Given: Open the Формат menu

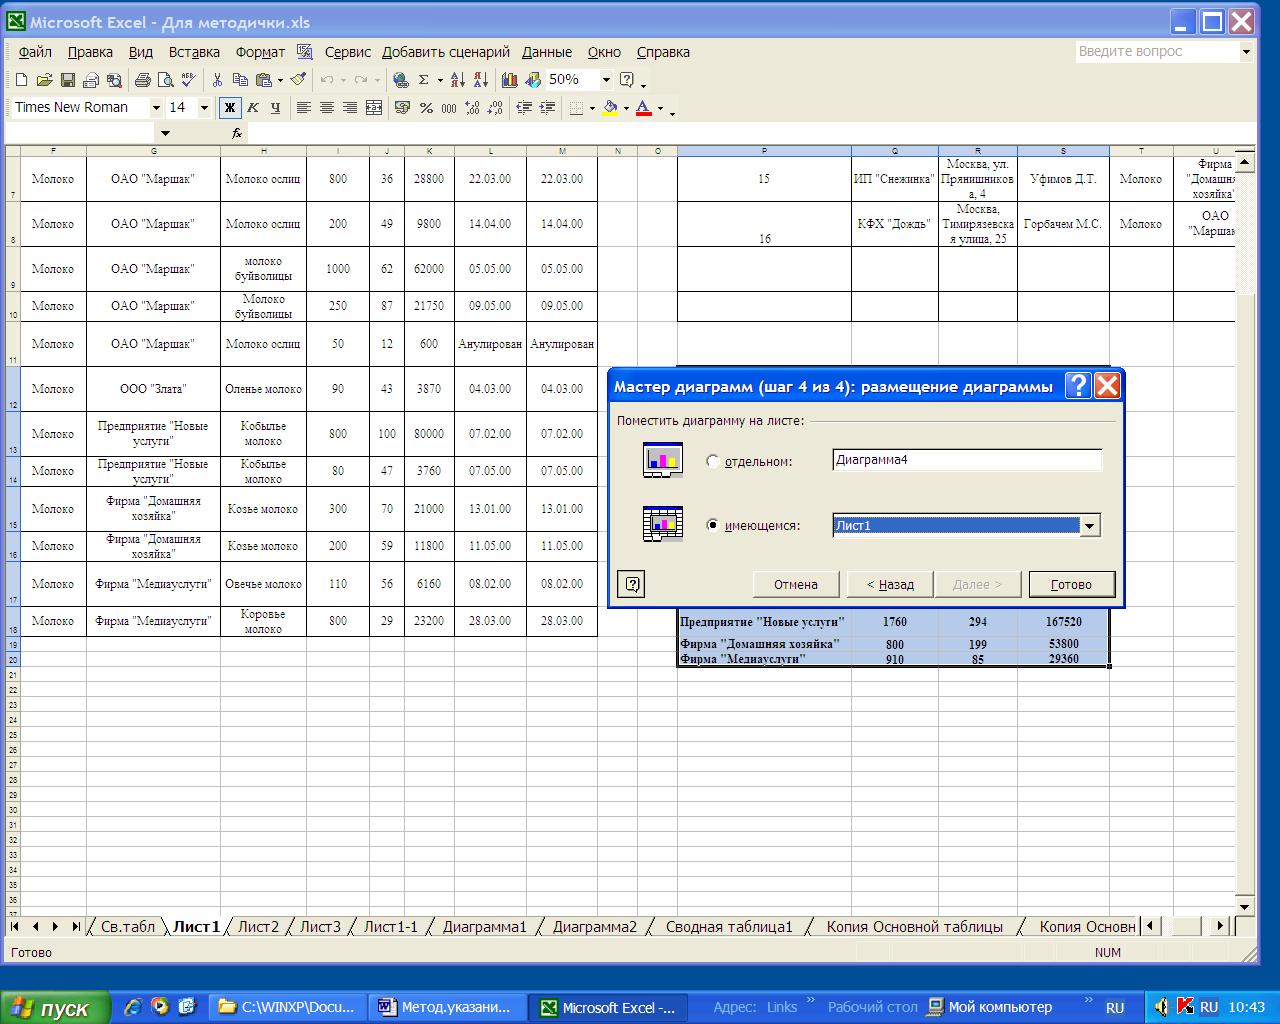Looking at the screenshot, I should (x=260, y=52).
